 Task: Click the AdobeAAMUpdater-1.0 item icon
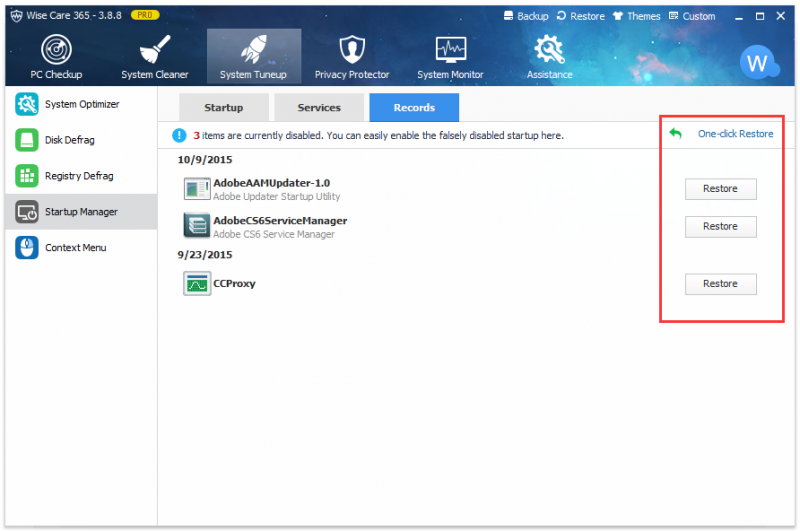pyautogui.click(x=197, y=189)
